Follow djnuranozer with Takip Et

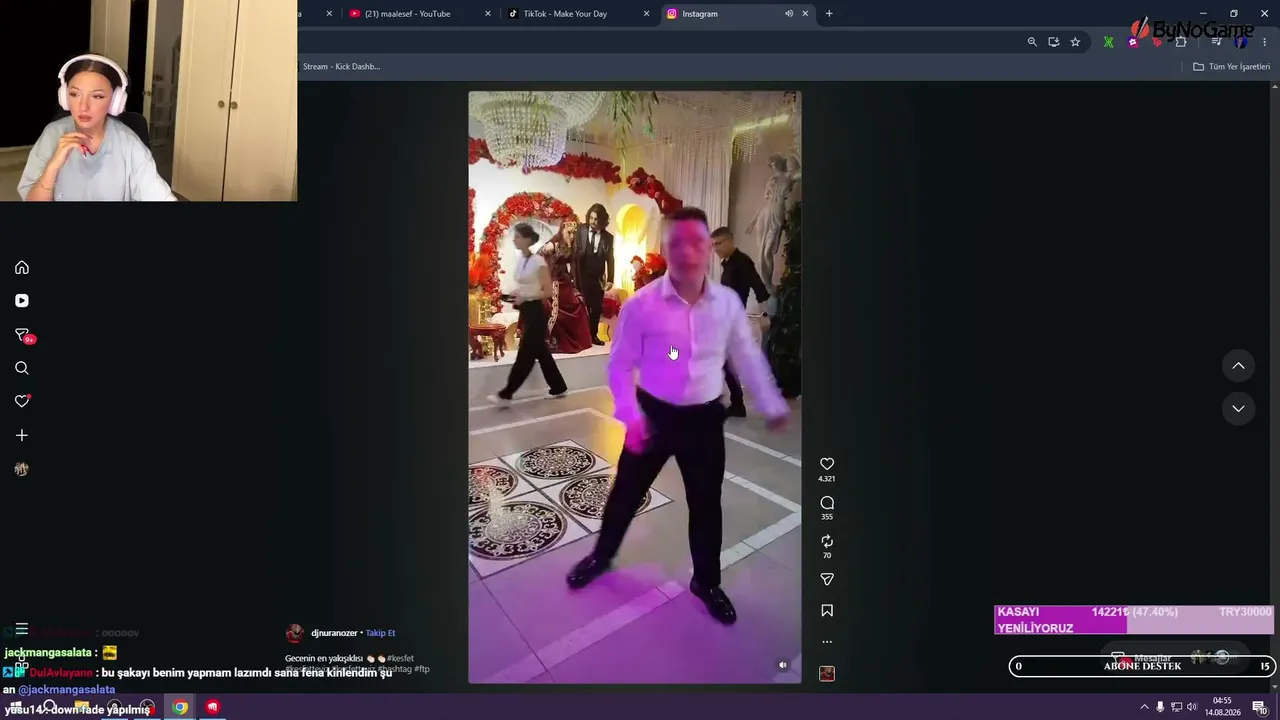(x=380, y=633)
